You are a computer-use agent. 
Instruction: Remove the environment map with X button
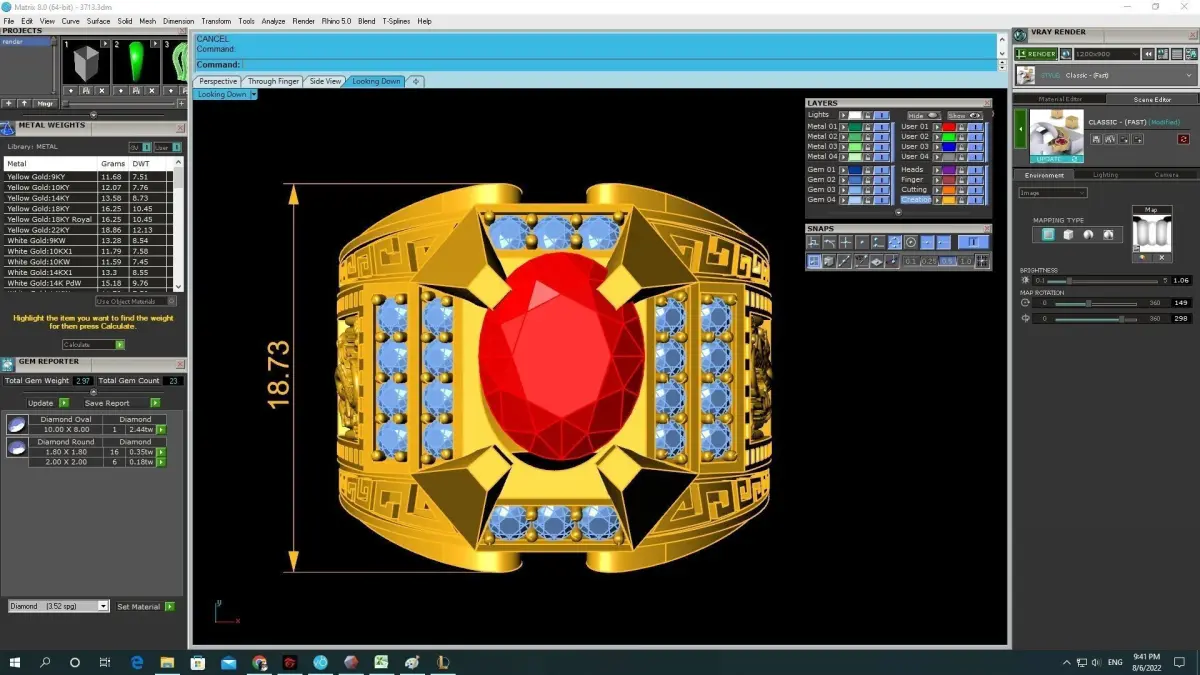(1162, 258)
